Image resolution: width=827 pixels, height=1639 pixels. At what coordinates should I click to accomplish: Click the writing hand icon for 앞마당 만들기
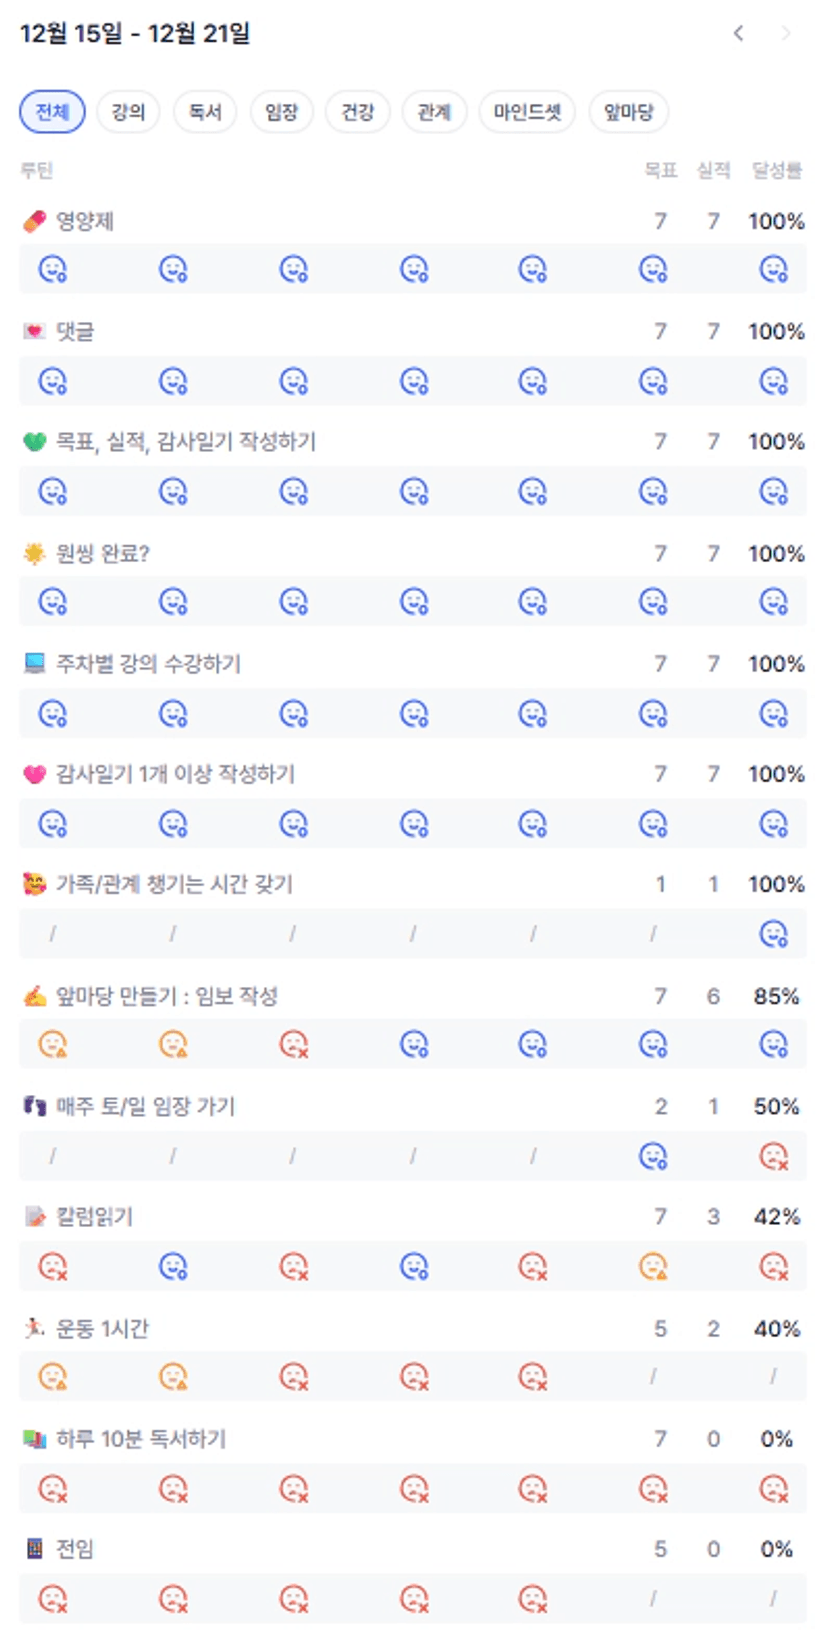(35, 996)
